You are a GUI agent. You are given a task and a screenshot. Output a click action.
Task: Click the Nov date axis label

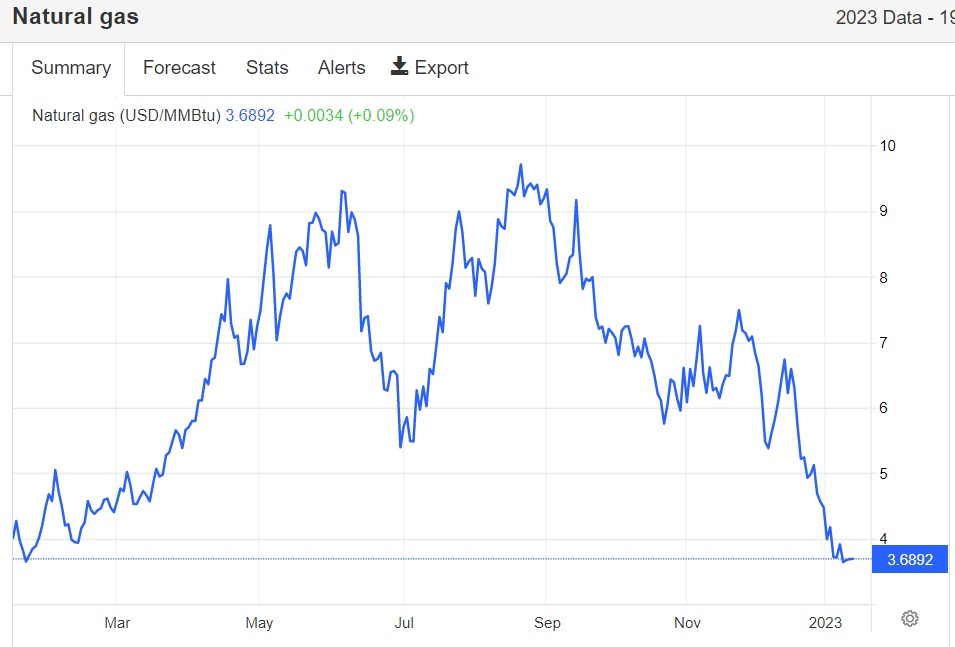point(687,623)
